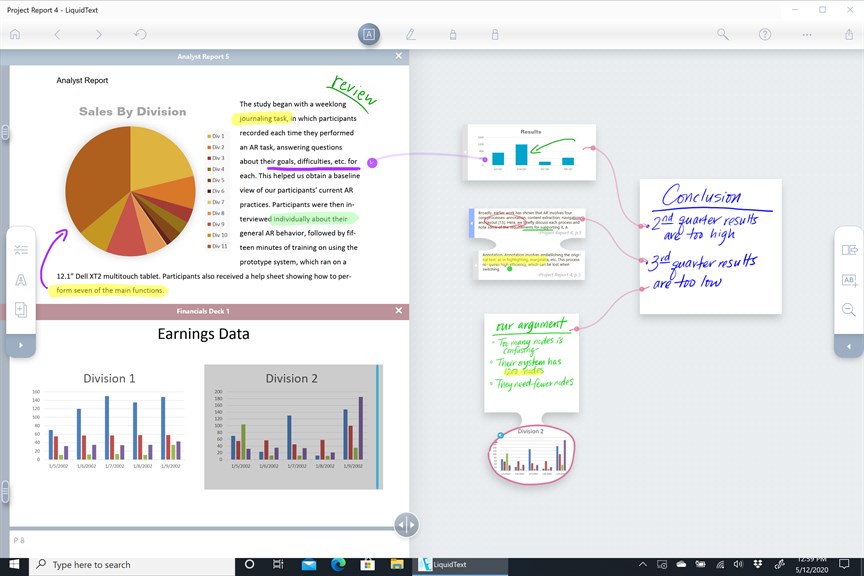Image resolution: width=864 pixels, height=576 pixels.
Task: Click the LiquidText taskbar button
Action: pyautogui.click(x=461, y=564)
